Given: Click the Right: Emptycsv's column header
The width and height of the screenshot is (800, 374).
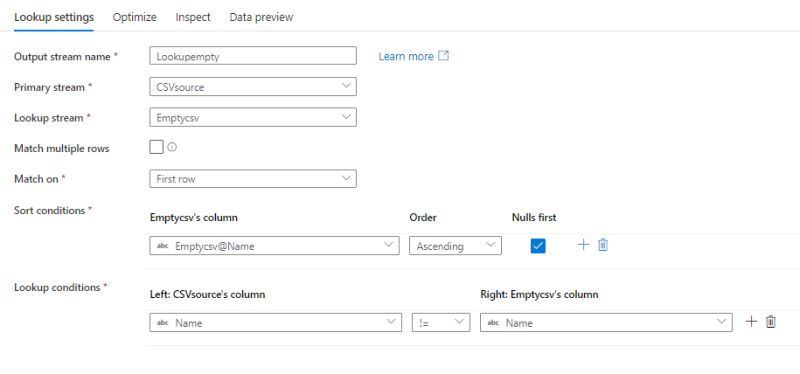Looking at the screenshot, I should (x=539, y=294).
